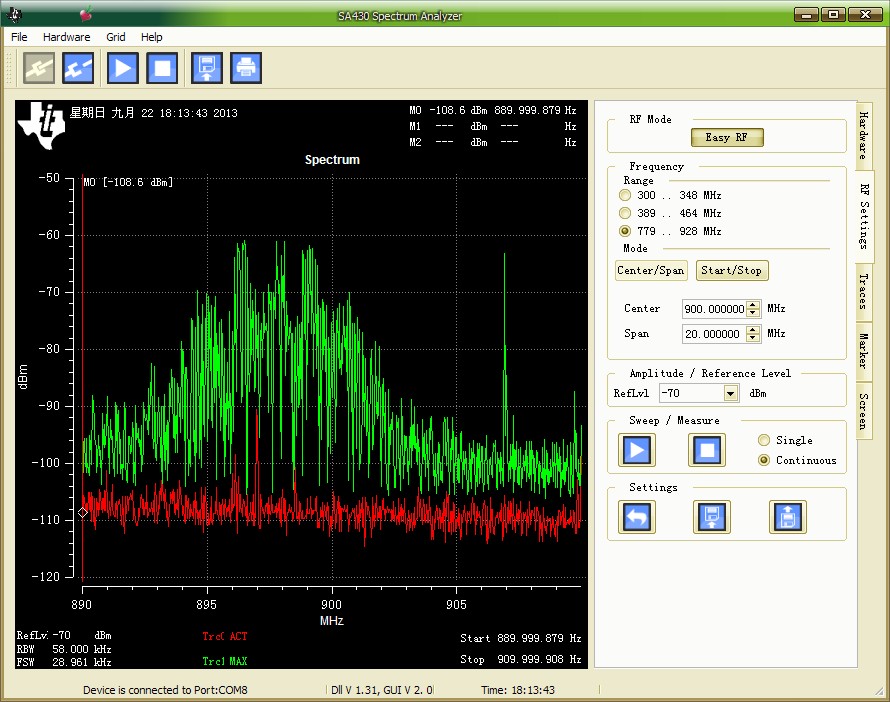Switch to the Traces side tab
Screen dimensions: 890x702
click(863, 291)
